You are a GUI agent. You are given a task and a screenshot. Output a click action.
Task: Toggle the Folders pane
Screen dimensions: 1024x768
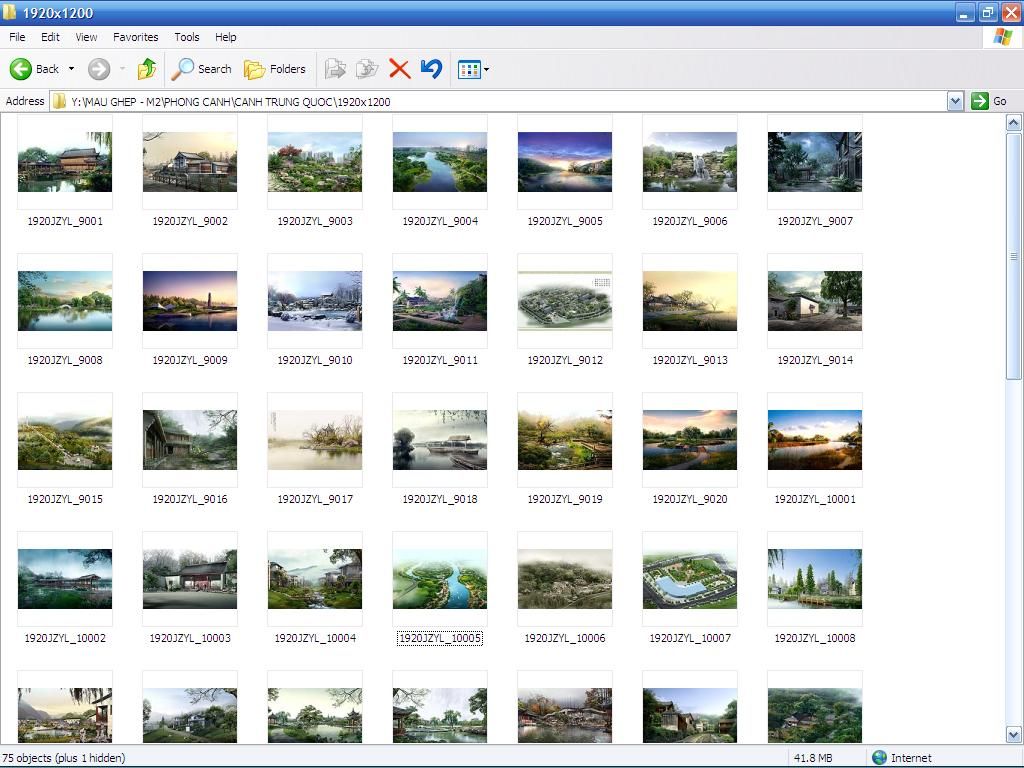pyautogui.click(x=274, y=69)
